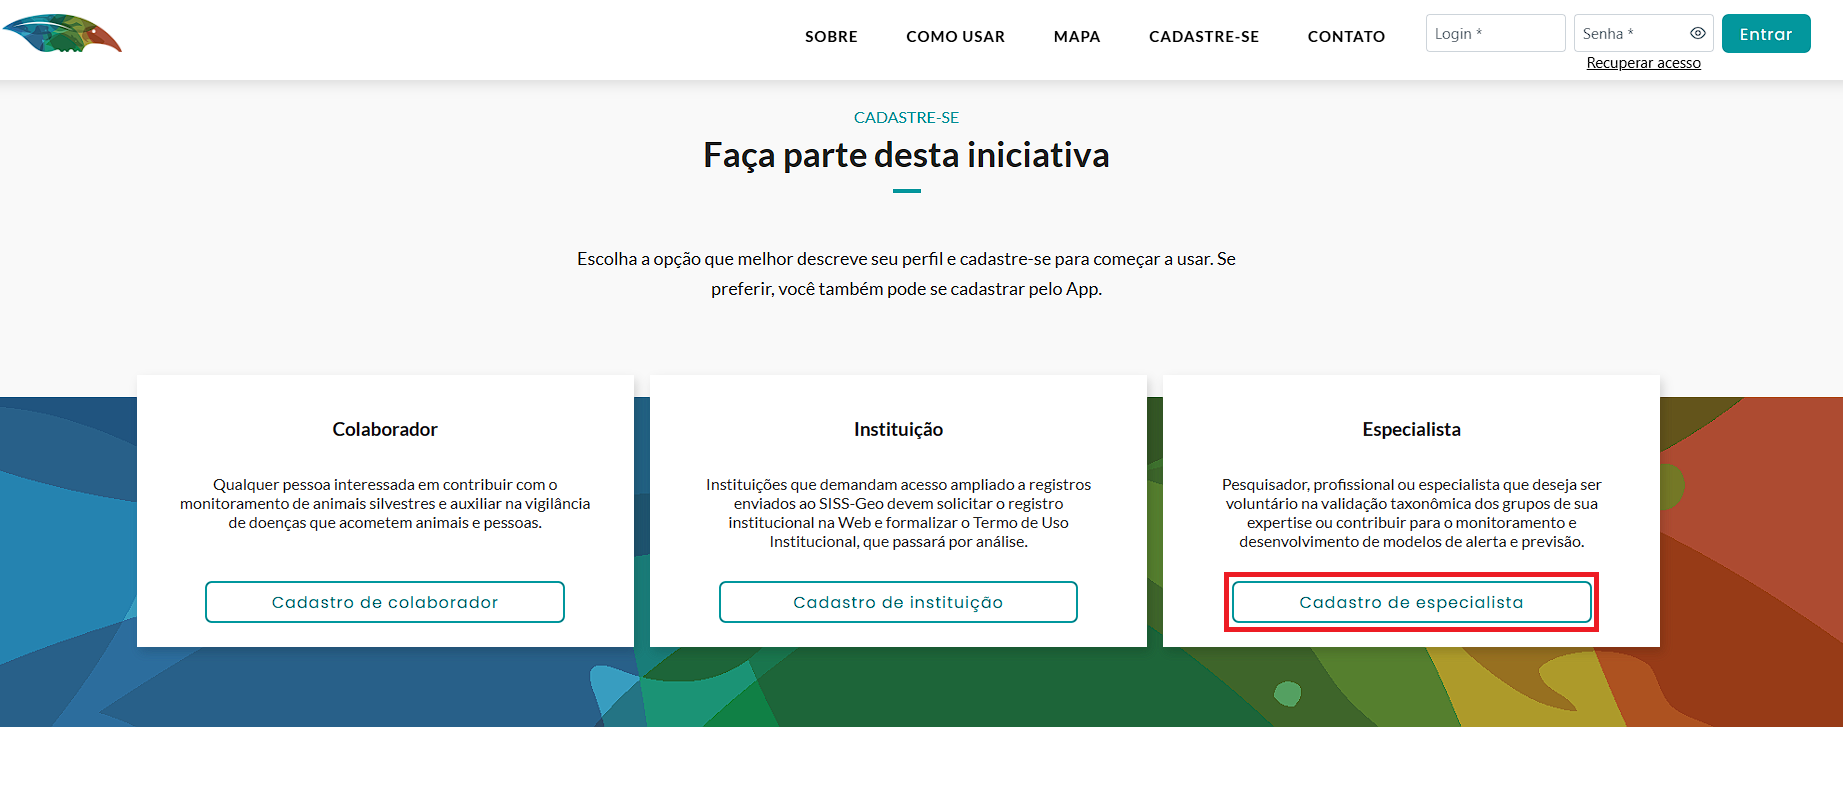Select the Colaborador card heading
This screenshot has width=1843, height=793.
[385, 429]
